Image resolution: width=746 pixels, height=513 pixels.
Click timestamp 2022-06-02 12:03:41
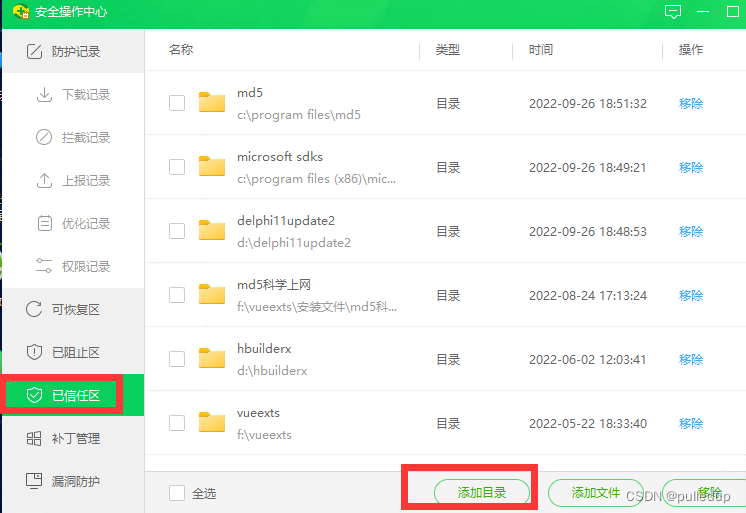588,359
